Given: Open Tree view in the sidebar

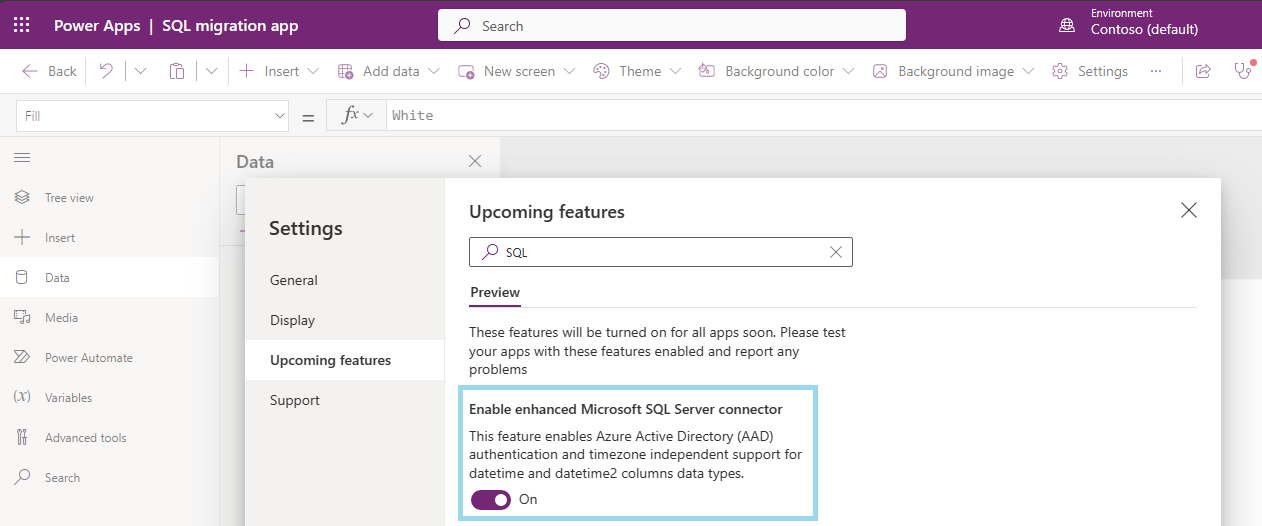Looking at the screenshot, I should [109, 198].
